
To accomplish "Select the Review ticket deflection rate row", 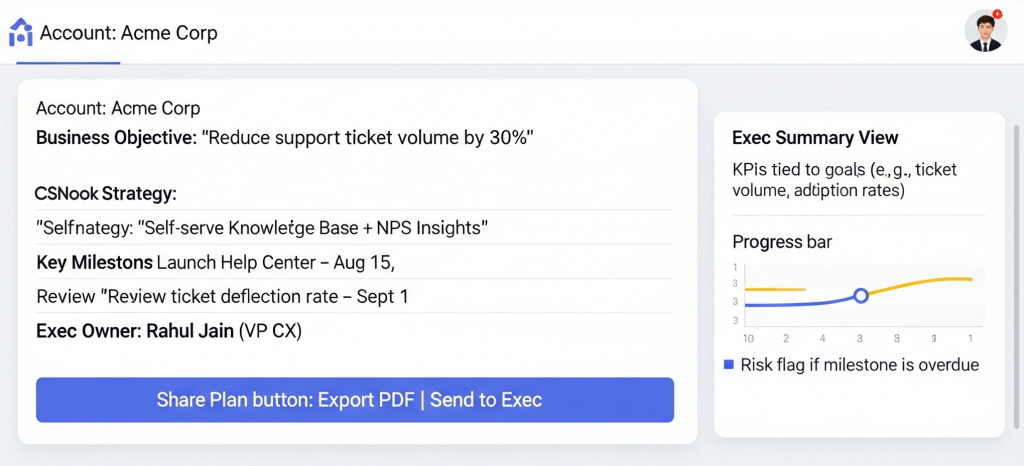I will (x=222, y=297).
